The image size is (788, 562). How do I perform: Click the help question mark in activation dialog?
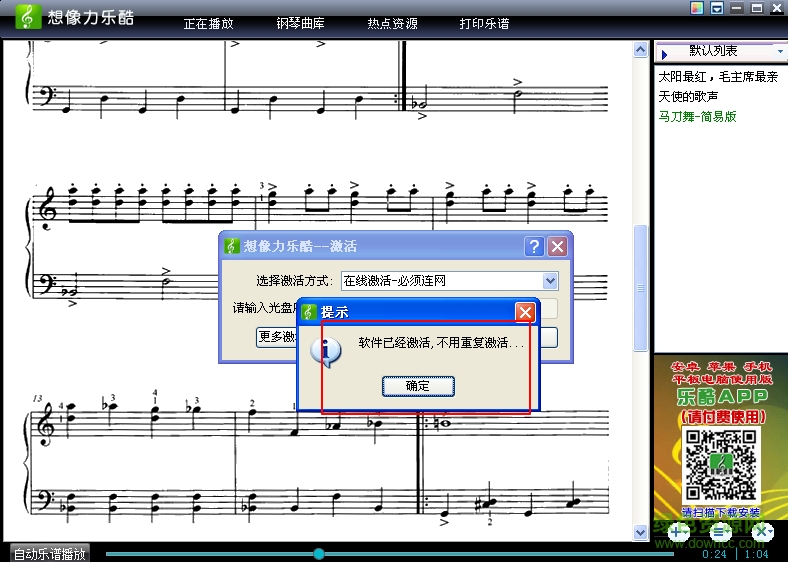tap(534, 246)
